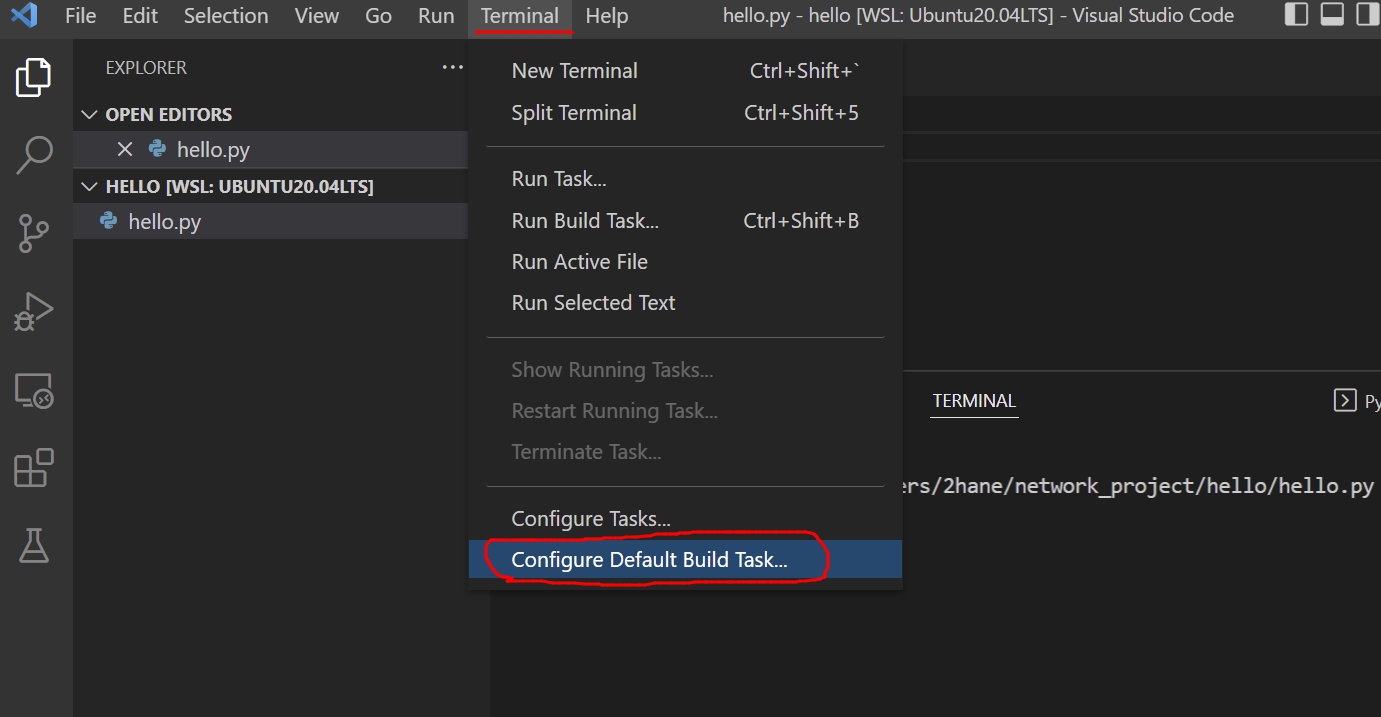Click the terminal shell icon beside Py
The width and height of the screenshot is (1381, 717).
(x=1345, y=401)
